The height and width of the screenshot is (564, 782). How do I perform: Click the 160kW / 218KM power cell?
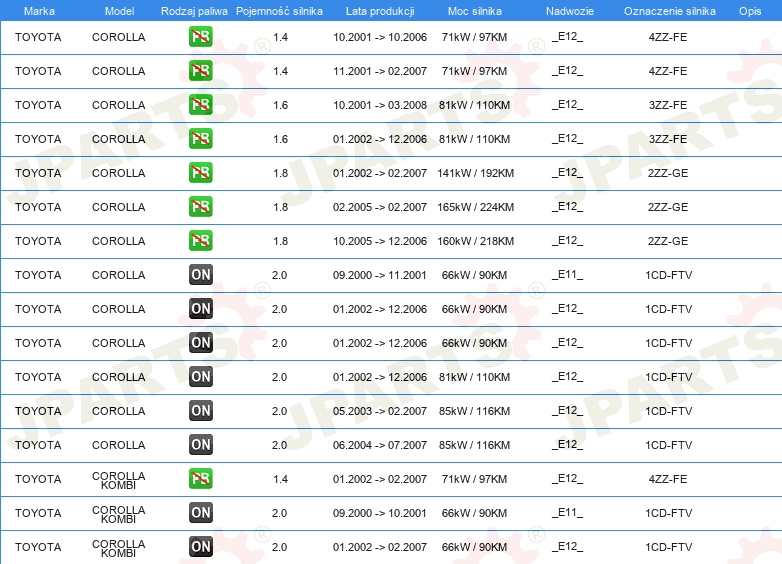[475, 241]
